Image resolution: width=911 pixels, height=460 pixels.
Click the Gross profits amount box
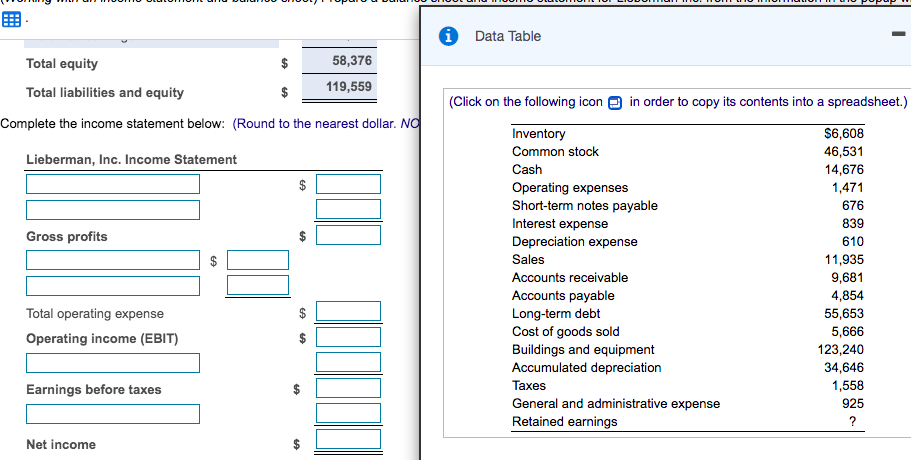(x=349, y=235)
